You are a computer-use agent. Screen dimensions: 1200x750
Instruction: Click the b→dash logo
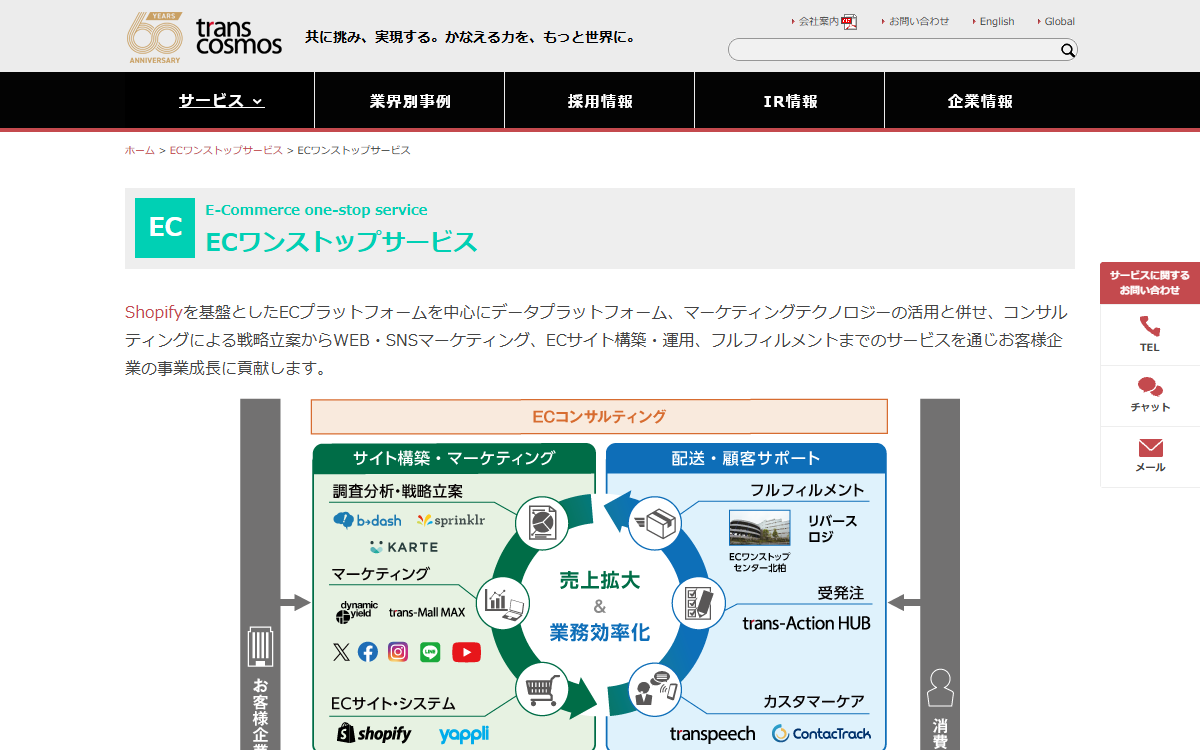click(367, 520)
